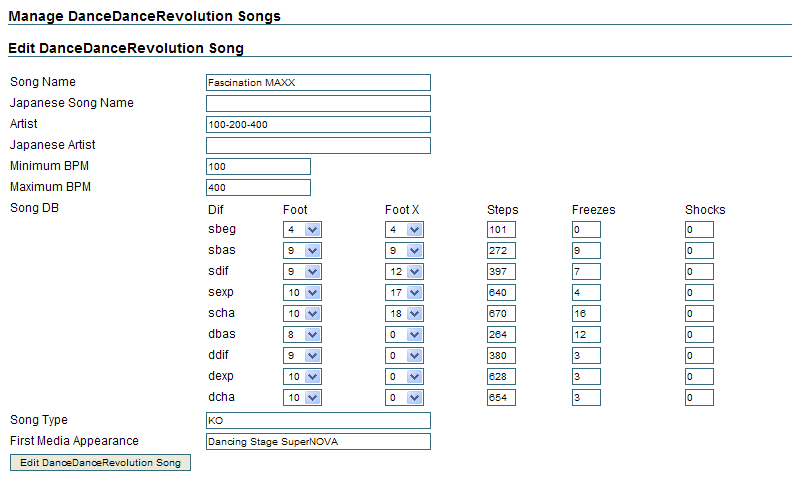Click the 'dexp' difficulty label
Viewport: 800px width, 479px height.
pos(221,376)
